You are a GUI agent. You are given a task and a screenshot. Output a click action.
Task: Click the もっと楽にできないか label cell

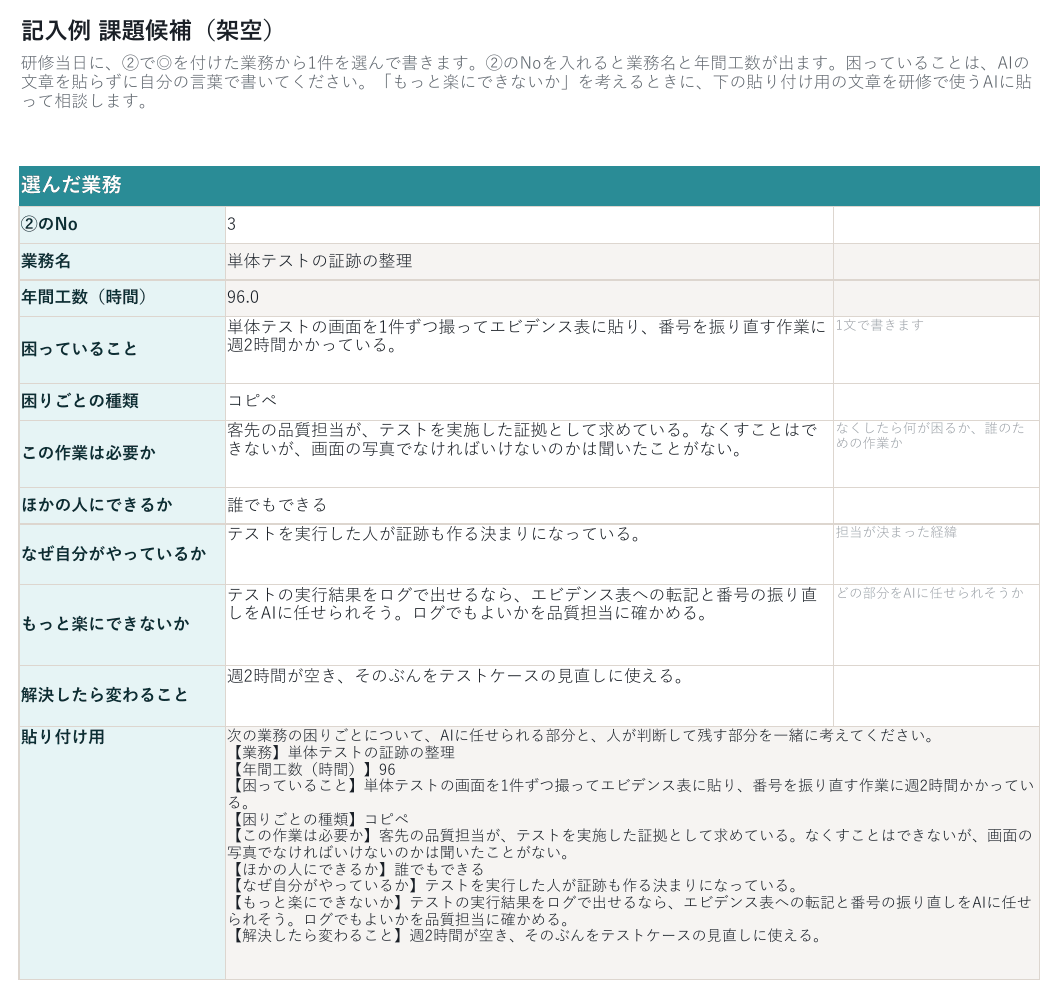[122, 625]
